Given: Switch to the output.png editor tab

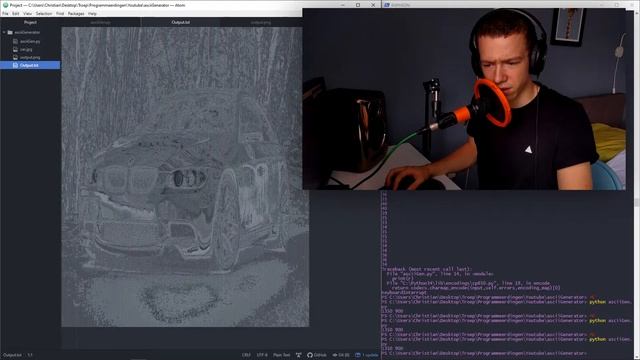Looking at the screenshot, I should tap(261, 22).
